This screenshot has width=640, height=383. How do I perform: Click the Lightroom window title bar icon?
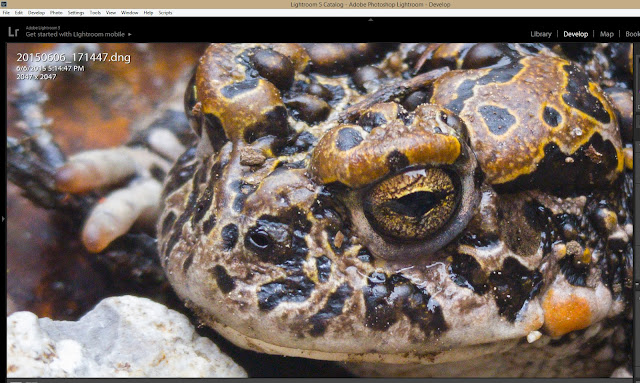pos(3,4)
